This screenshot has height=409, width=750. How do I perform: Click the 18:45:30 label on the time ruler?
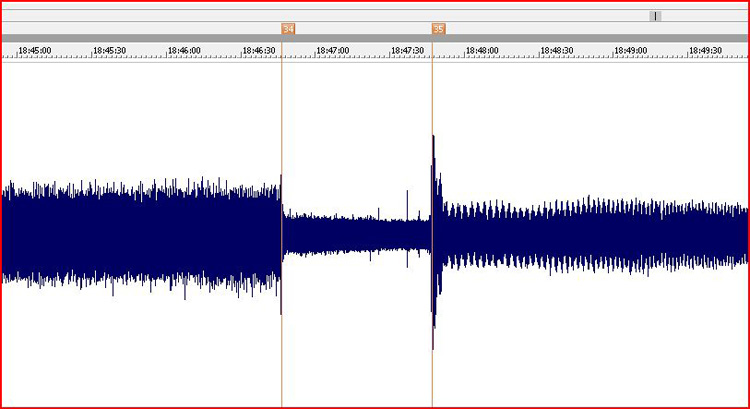coord(110,50)
